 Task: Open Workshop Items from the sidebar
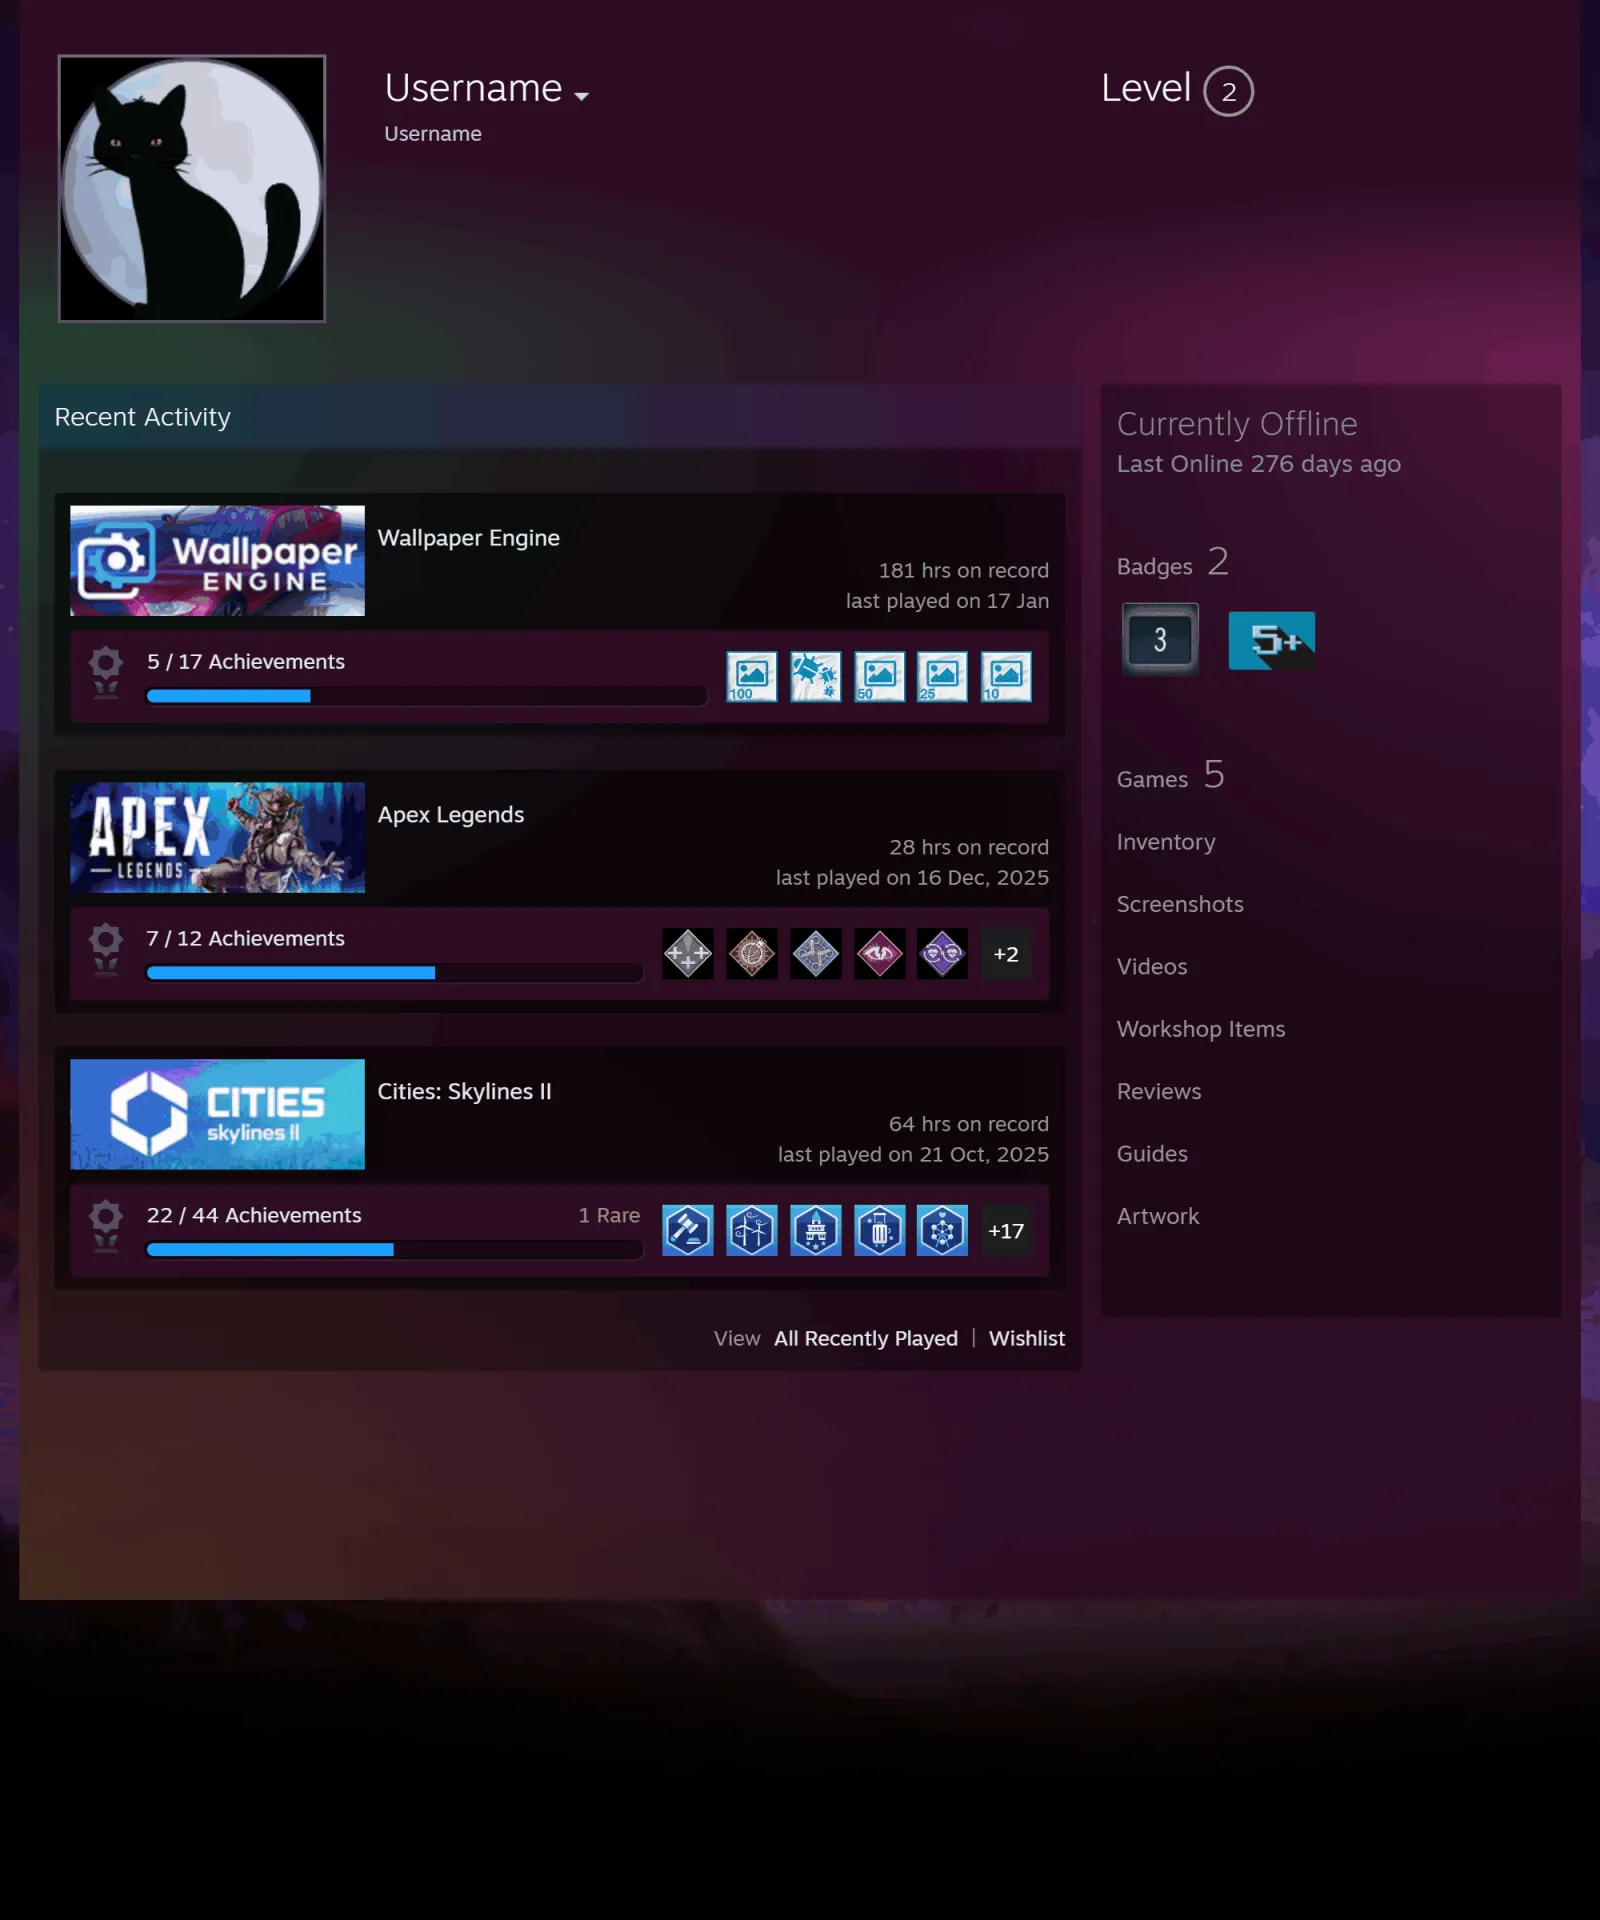[x=1201, y=1029]
